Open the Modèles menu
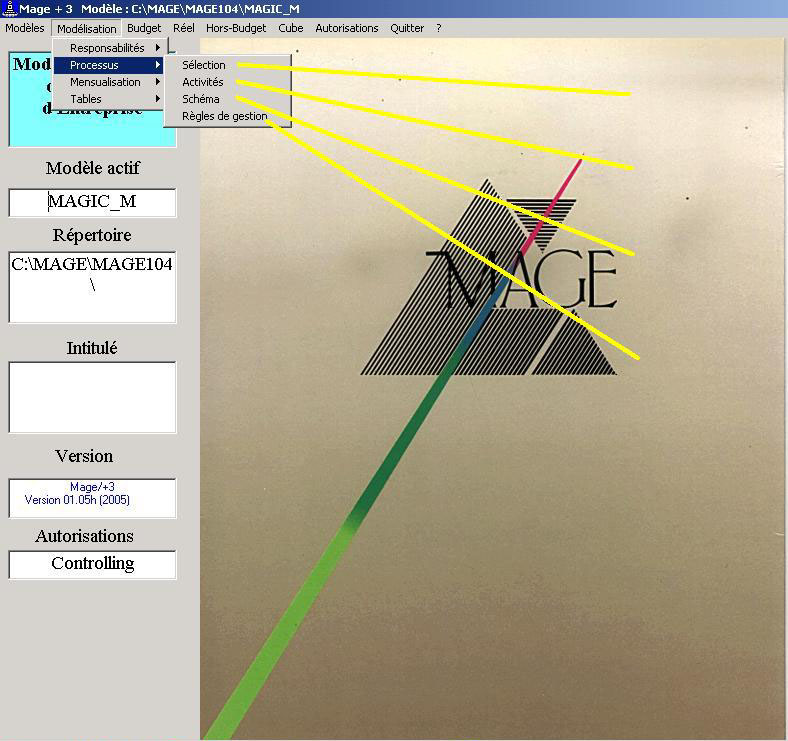The height and width of the screenshot is (741, 788). click(25, 28)
